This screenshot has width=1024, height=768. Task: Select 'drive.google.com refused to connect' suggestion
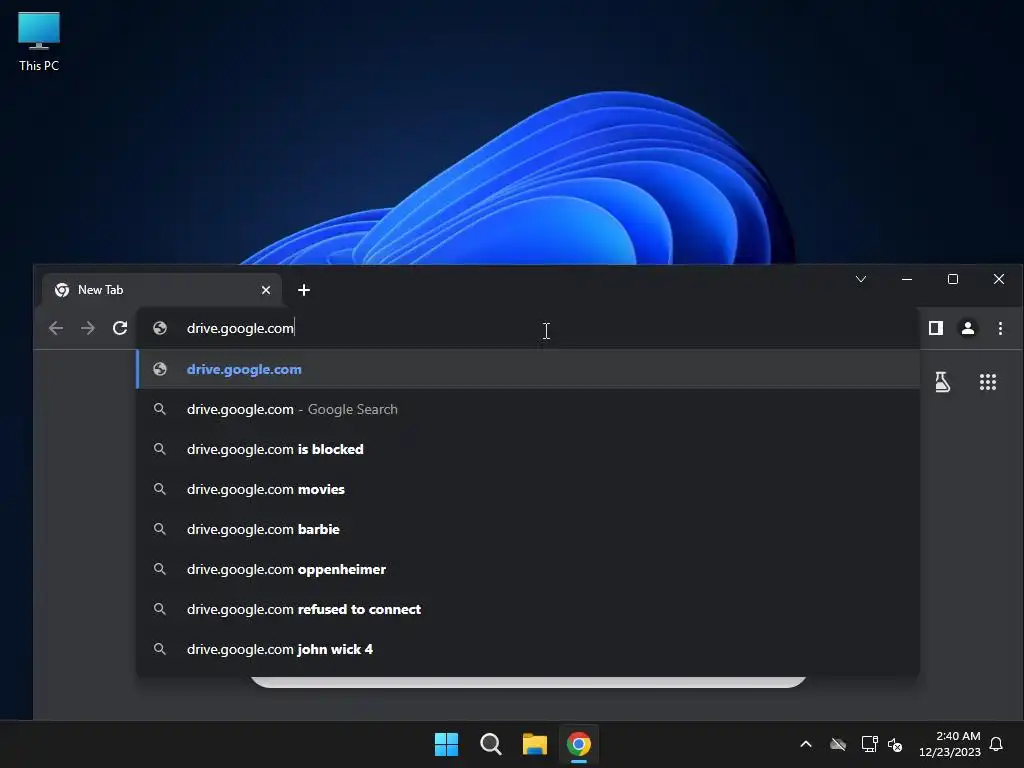click(528, 609)
